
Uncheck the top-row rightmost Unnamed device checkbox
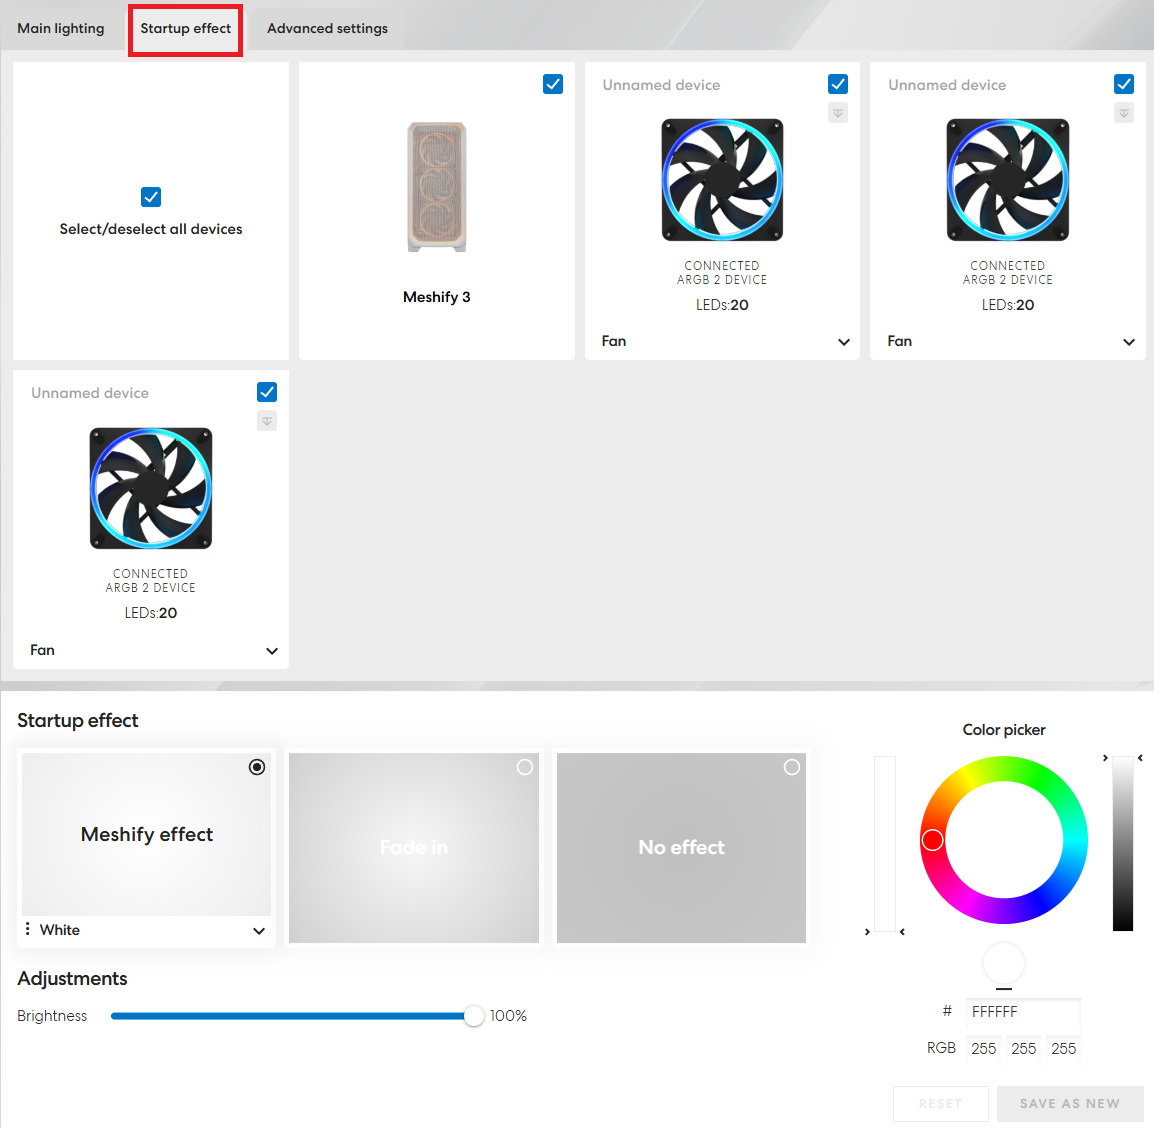click(x=1123, y=85)
